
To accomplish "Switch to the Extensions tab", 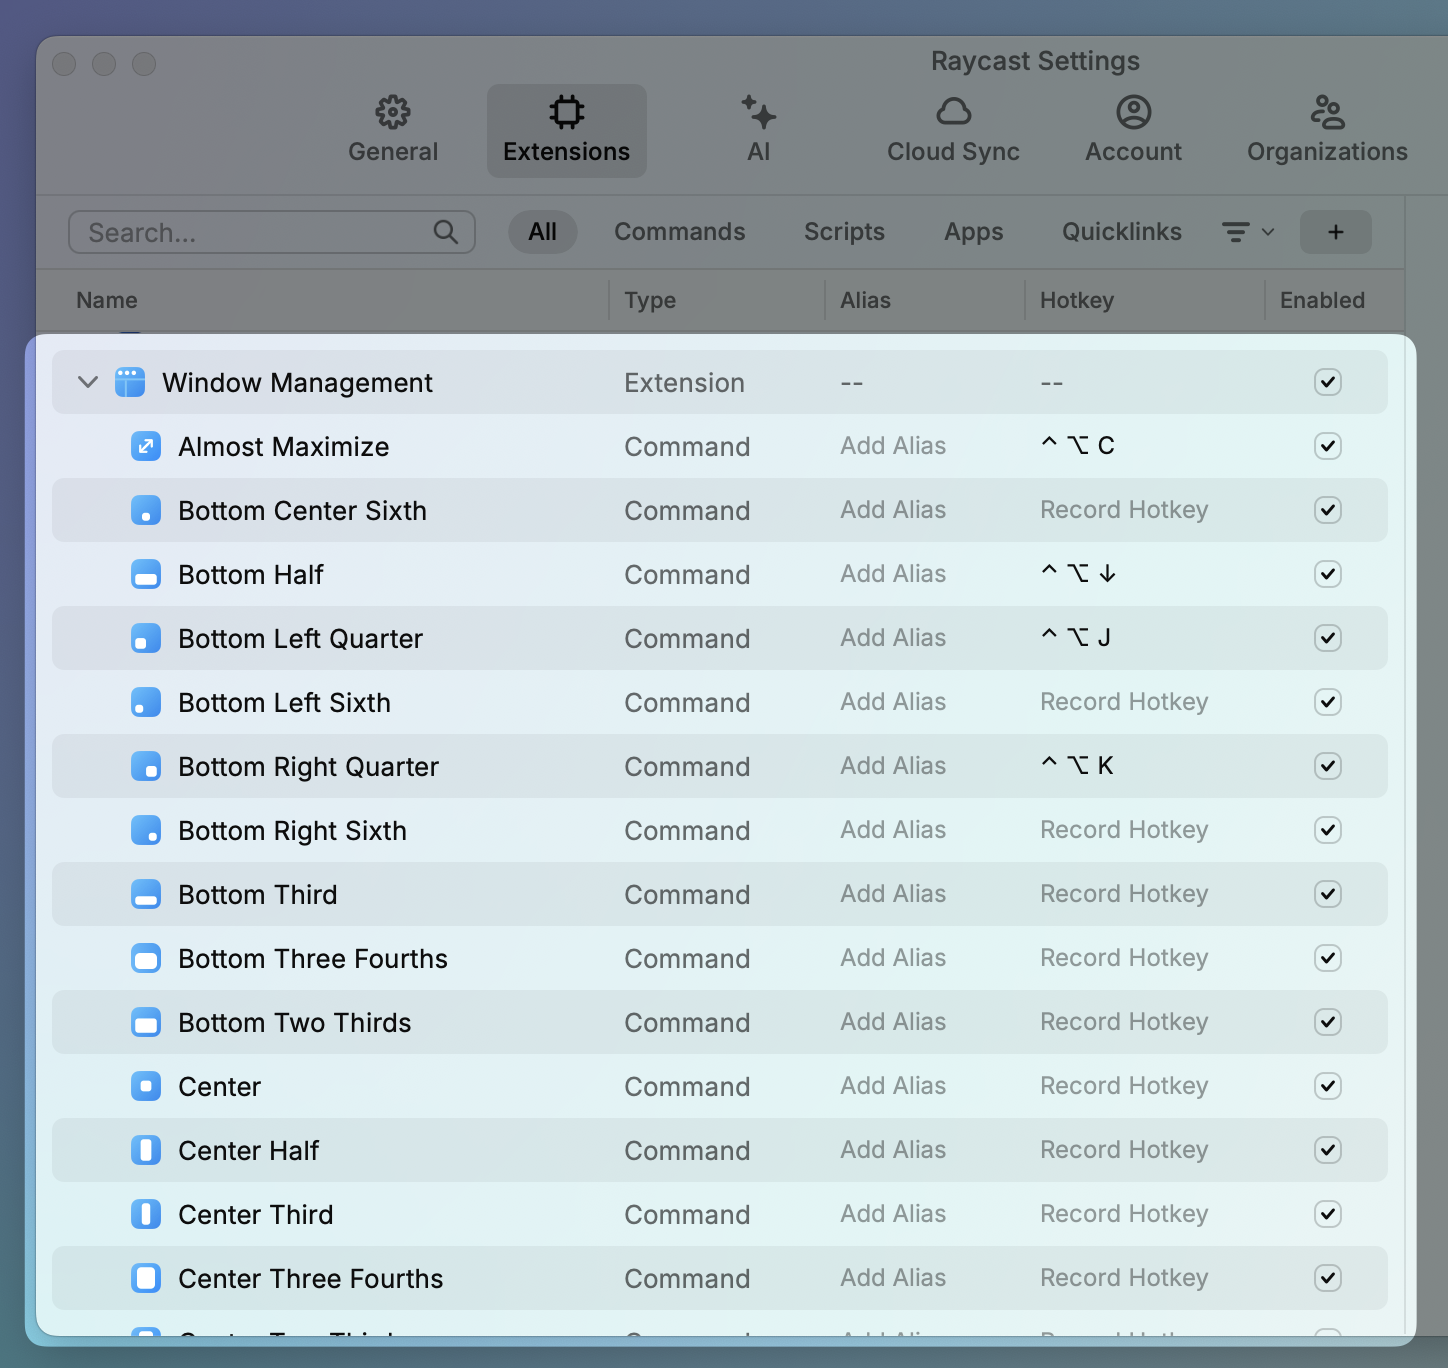I will (x=567, y=130).
